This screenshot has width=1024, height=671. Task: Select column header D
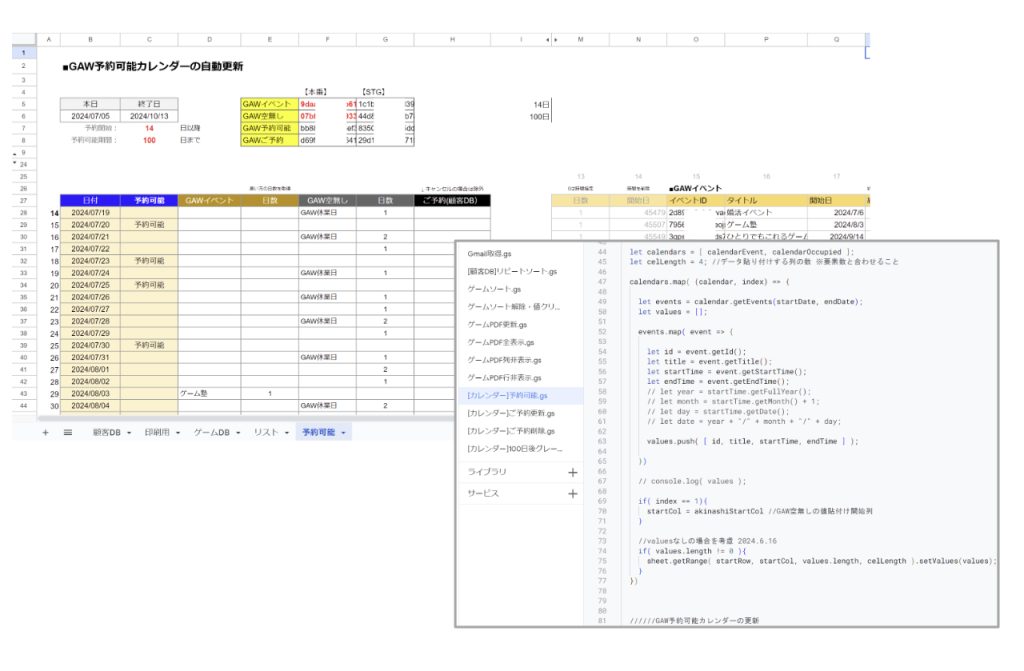(209, 39)
